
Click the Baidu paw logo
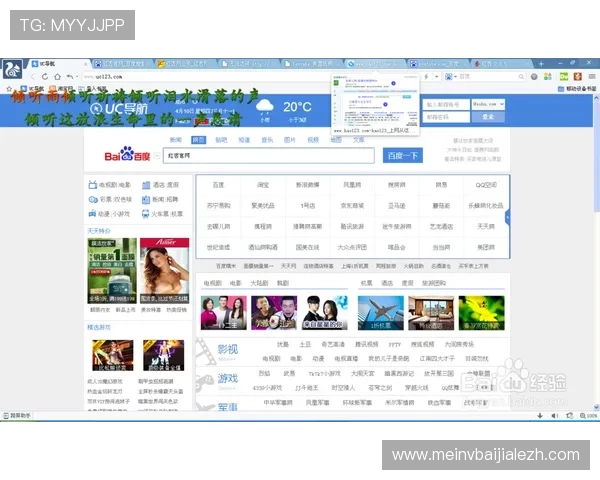coord(127,156)
